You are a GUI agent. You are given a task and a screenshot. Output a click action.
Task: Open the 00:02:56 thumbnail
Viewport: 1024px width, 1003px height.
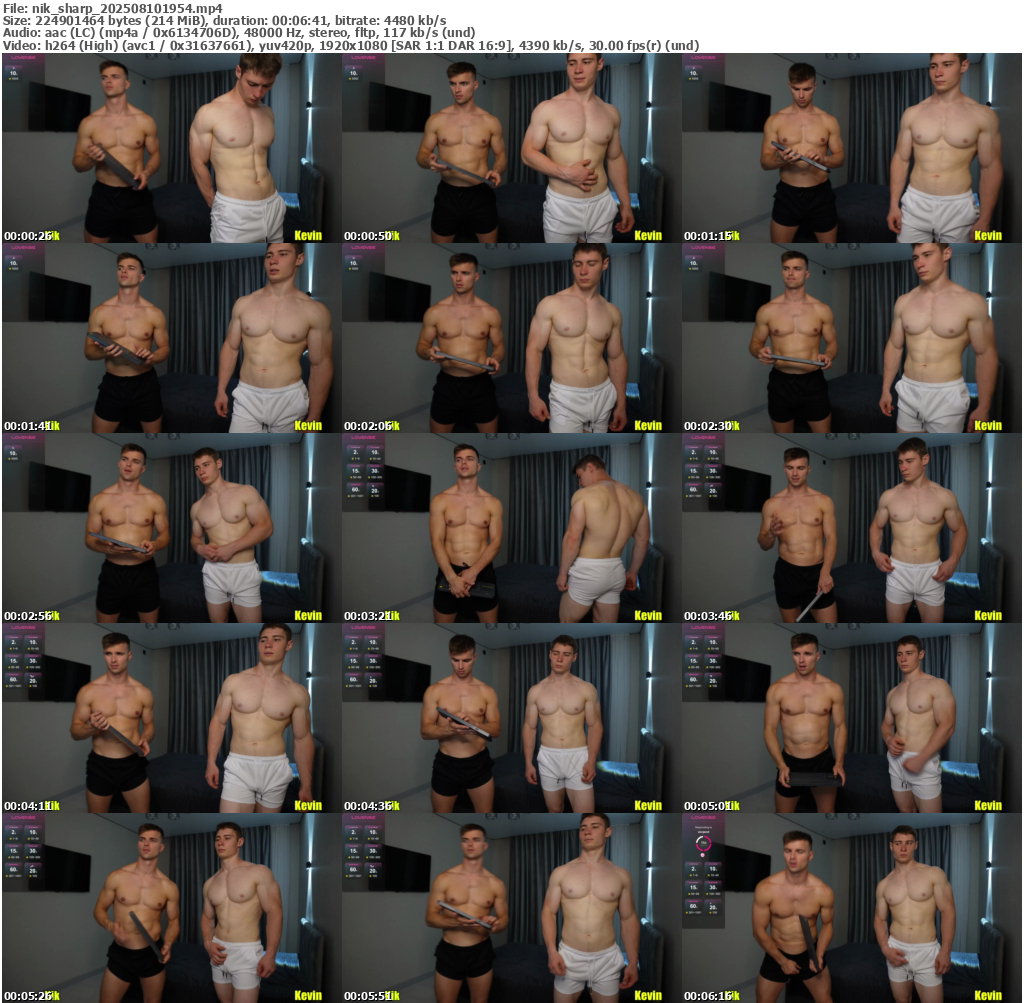(x=170, y=528)
